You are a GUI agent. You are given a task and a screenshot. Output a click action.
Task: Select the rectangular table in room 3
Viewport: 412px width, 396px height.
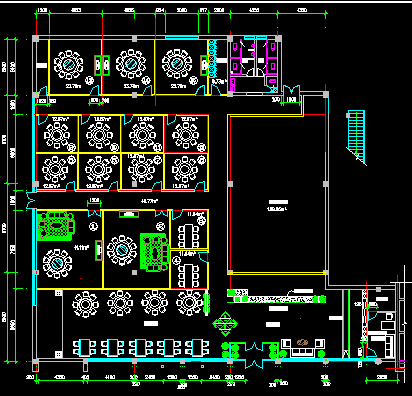pyautogui.click(x=189, y=235)
